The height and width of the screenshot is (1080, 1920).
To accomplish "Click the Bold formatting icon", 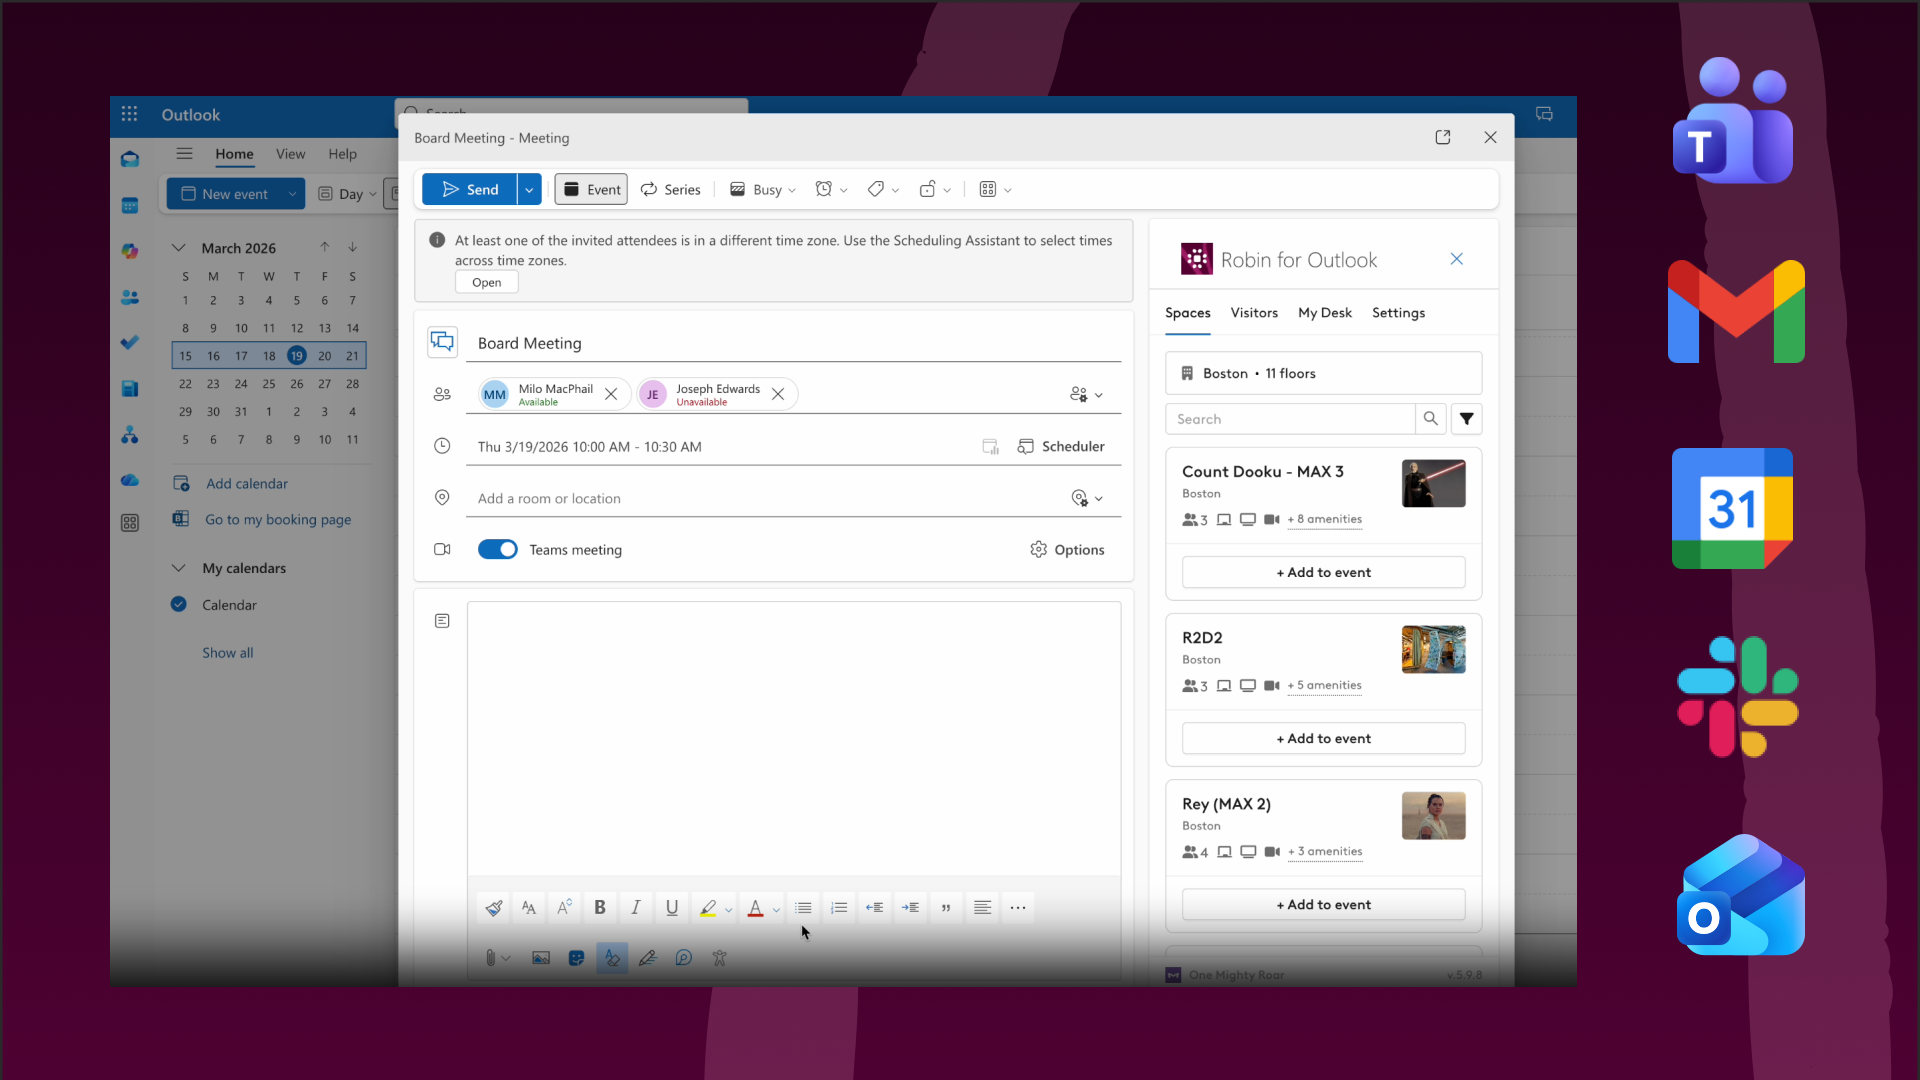I will point(600,908).
